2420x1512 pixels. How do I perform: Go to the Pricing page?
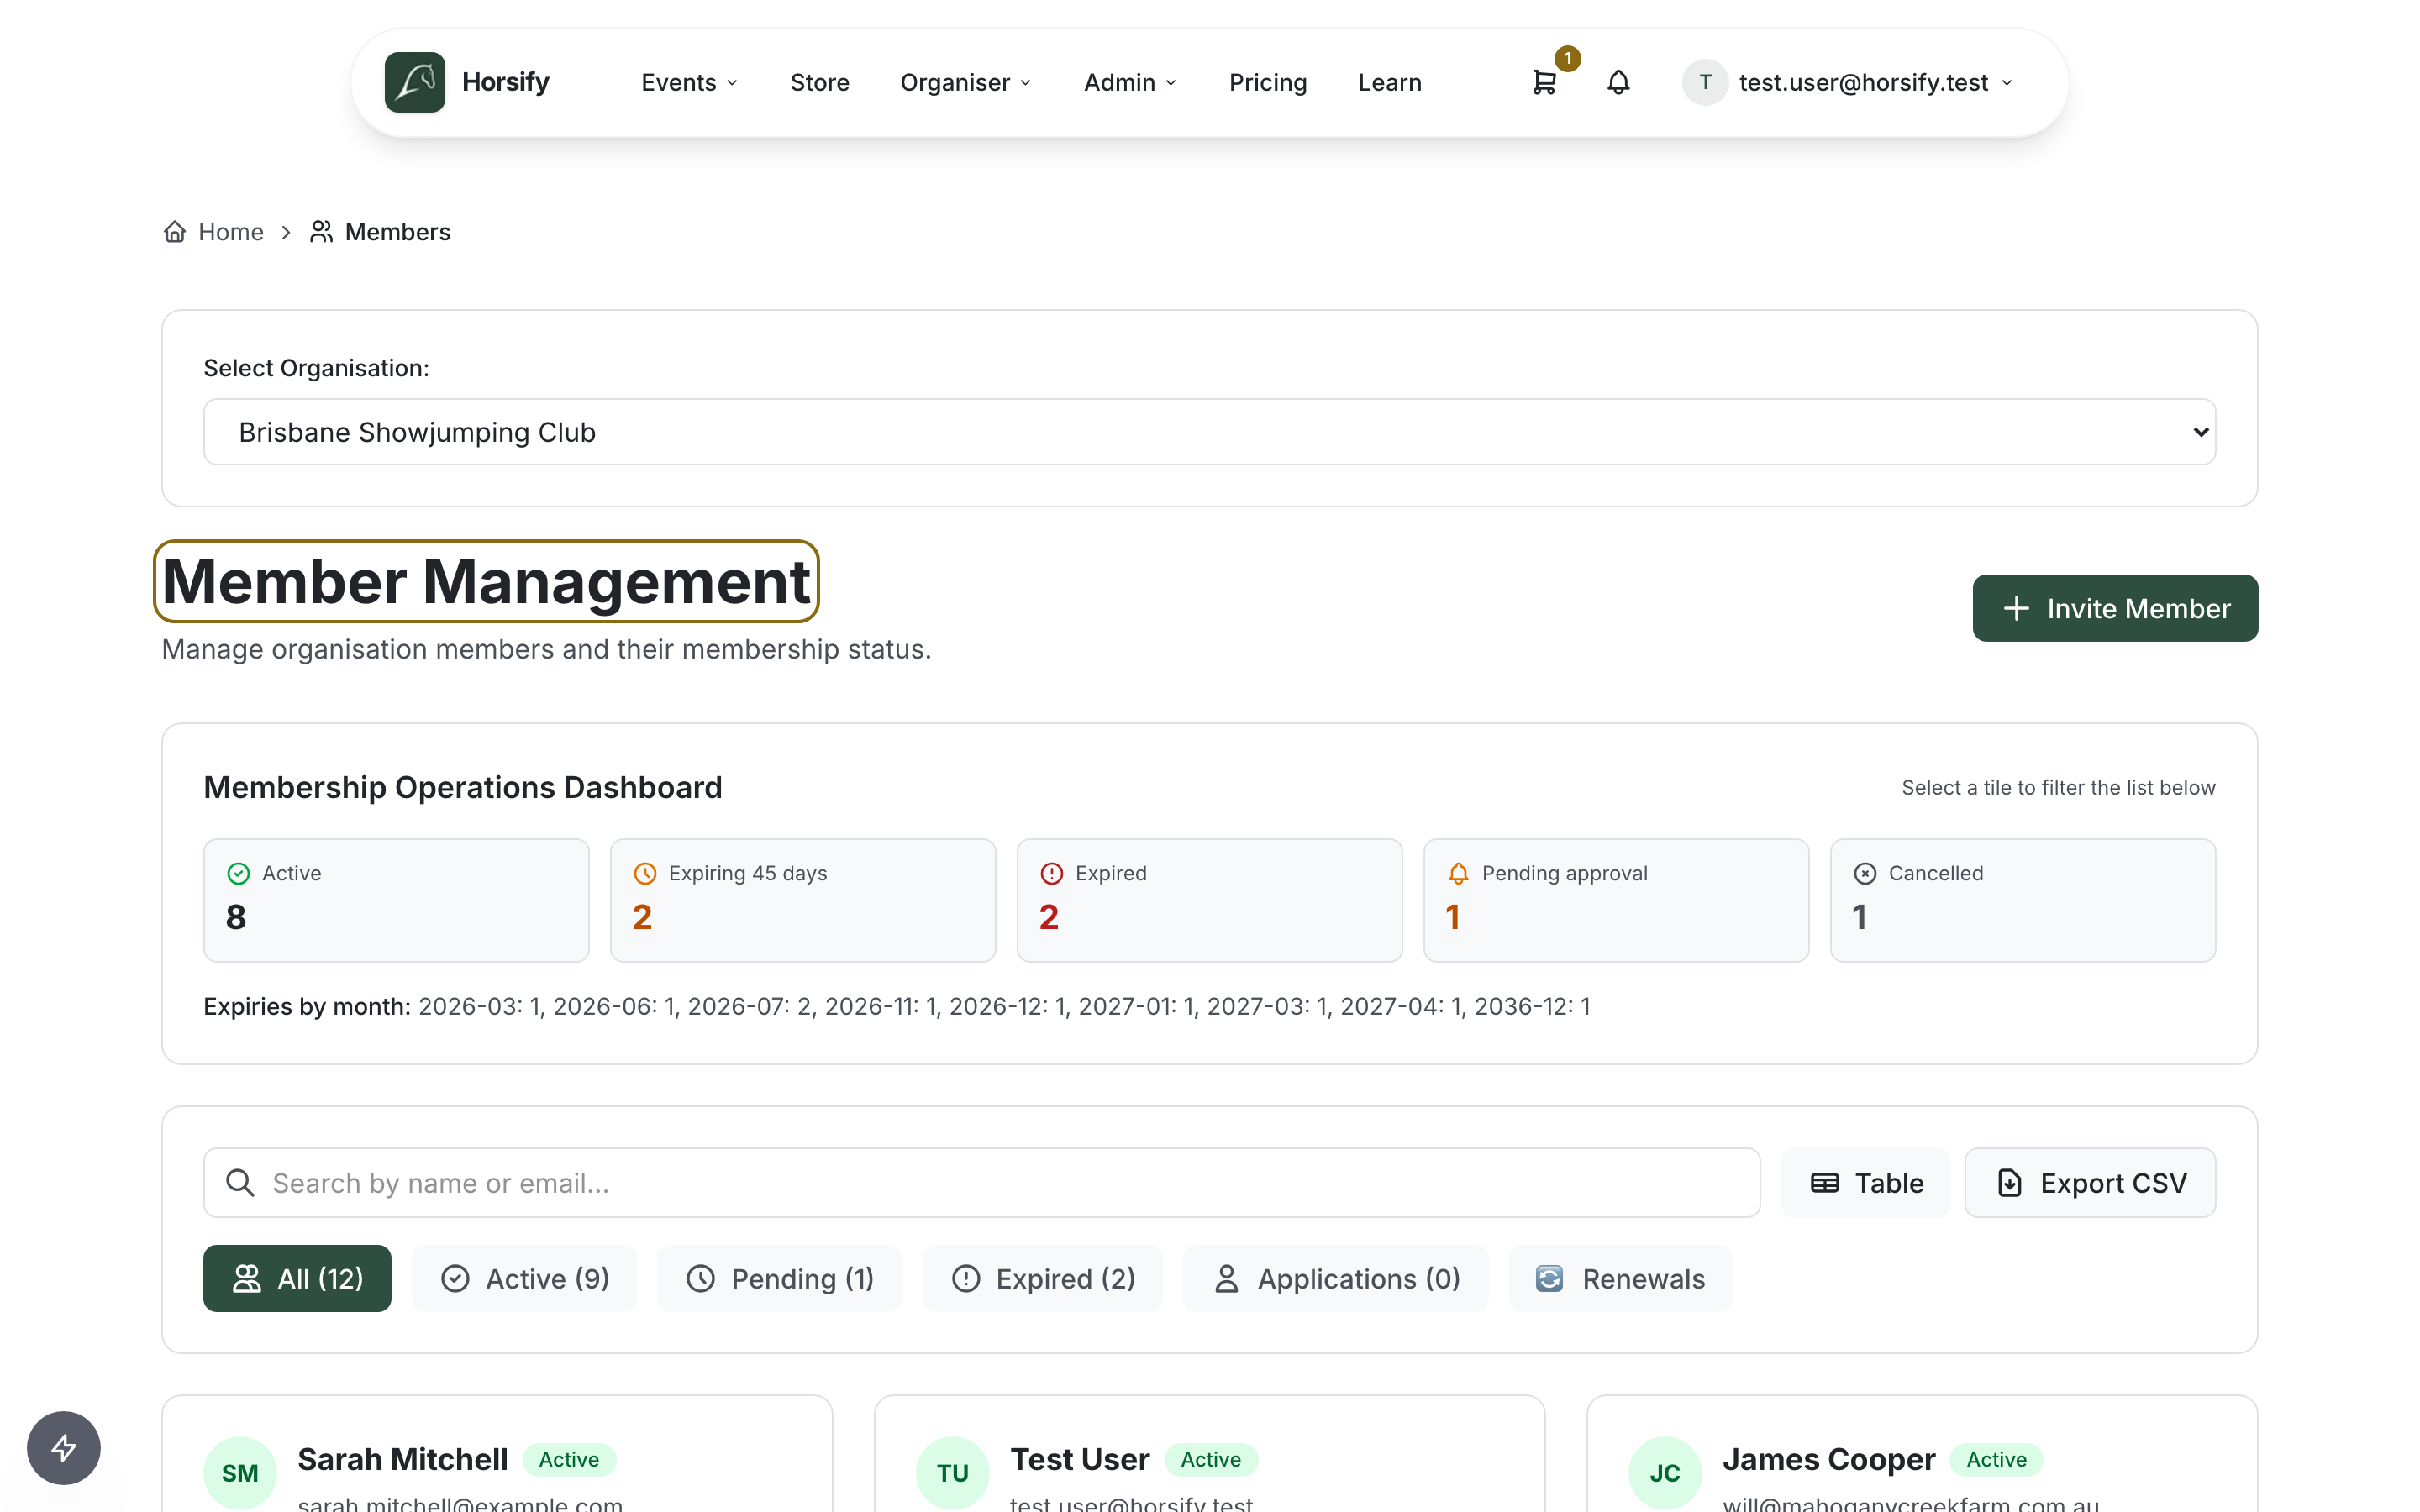click(x=1267, y=82)
